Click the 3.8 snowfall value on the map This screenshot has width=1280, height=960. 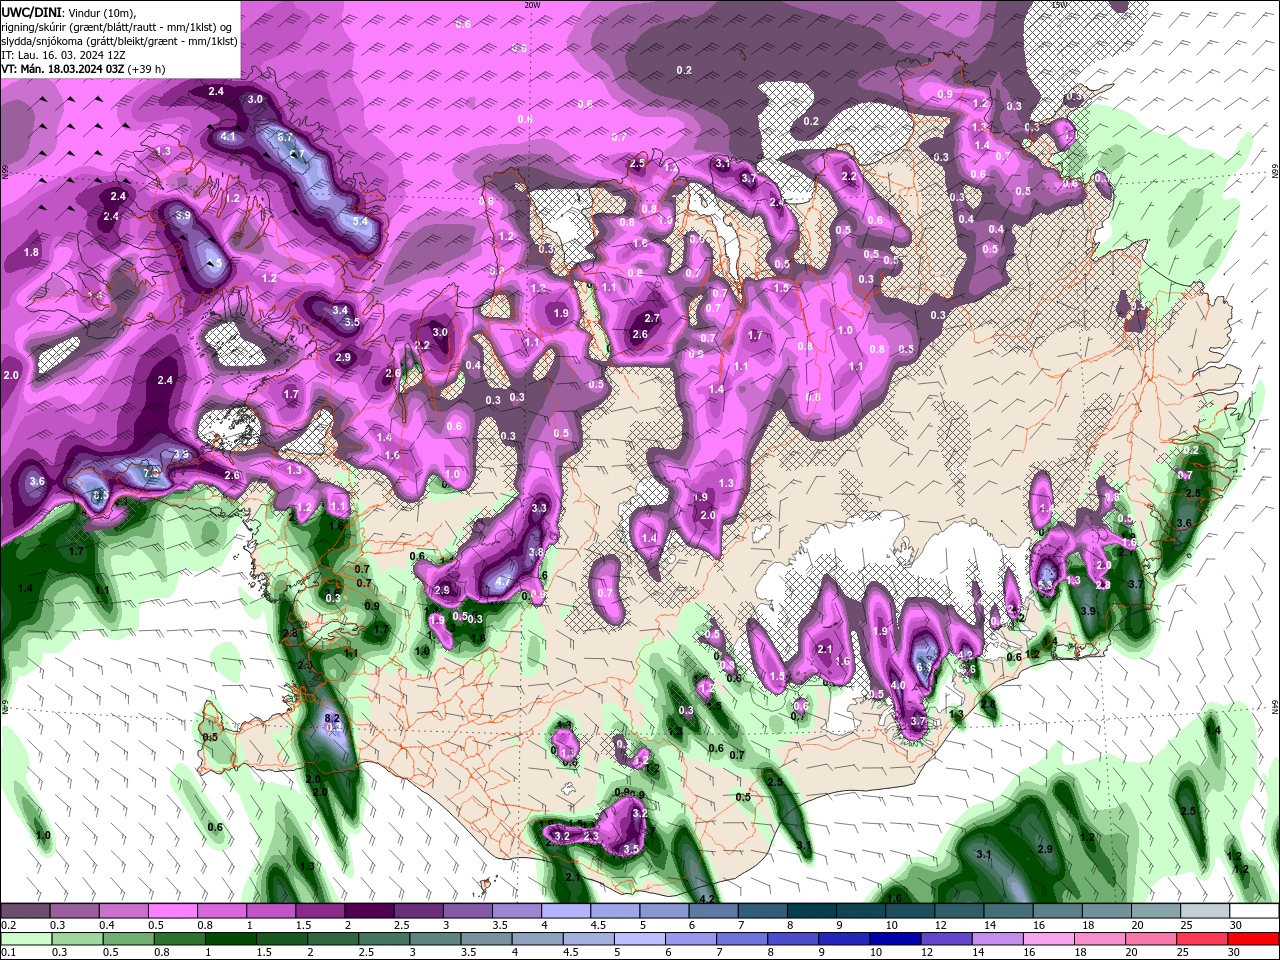click(x=536, y=552)
